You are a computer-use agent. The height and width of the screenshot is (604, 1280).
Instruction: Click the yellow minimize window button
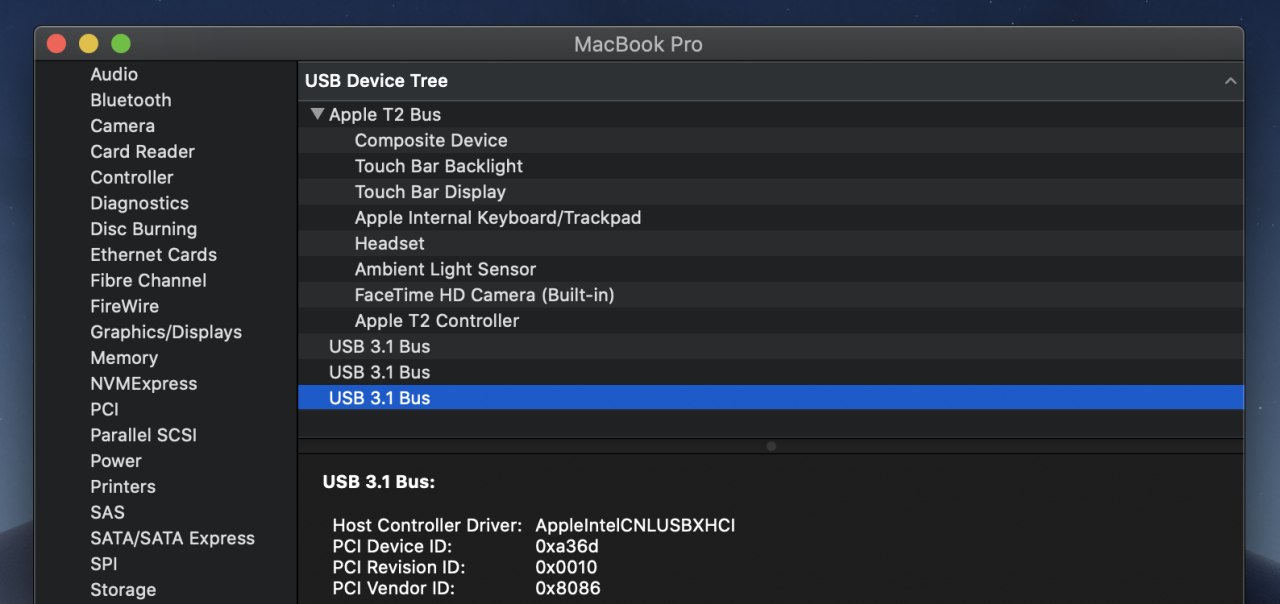pyautogui.click(x=89, y=44)
